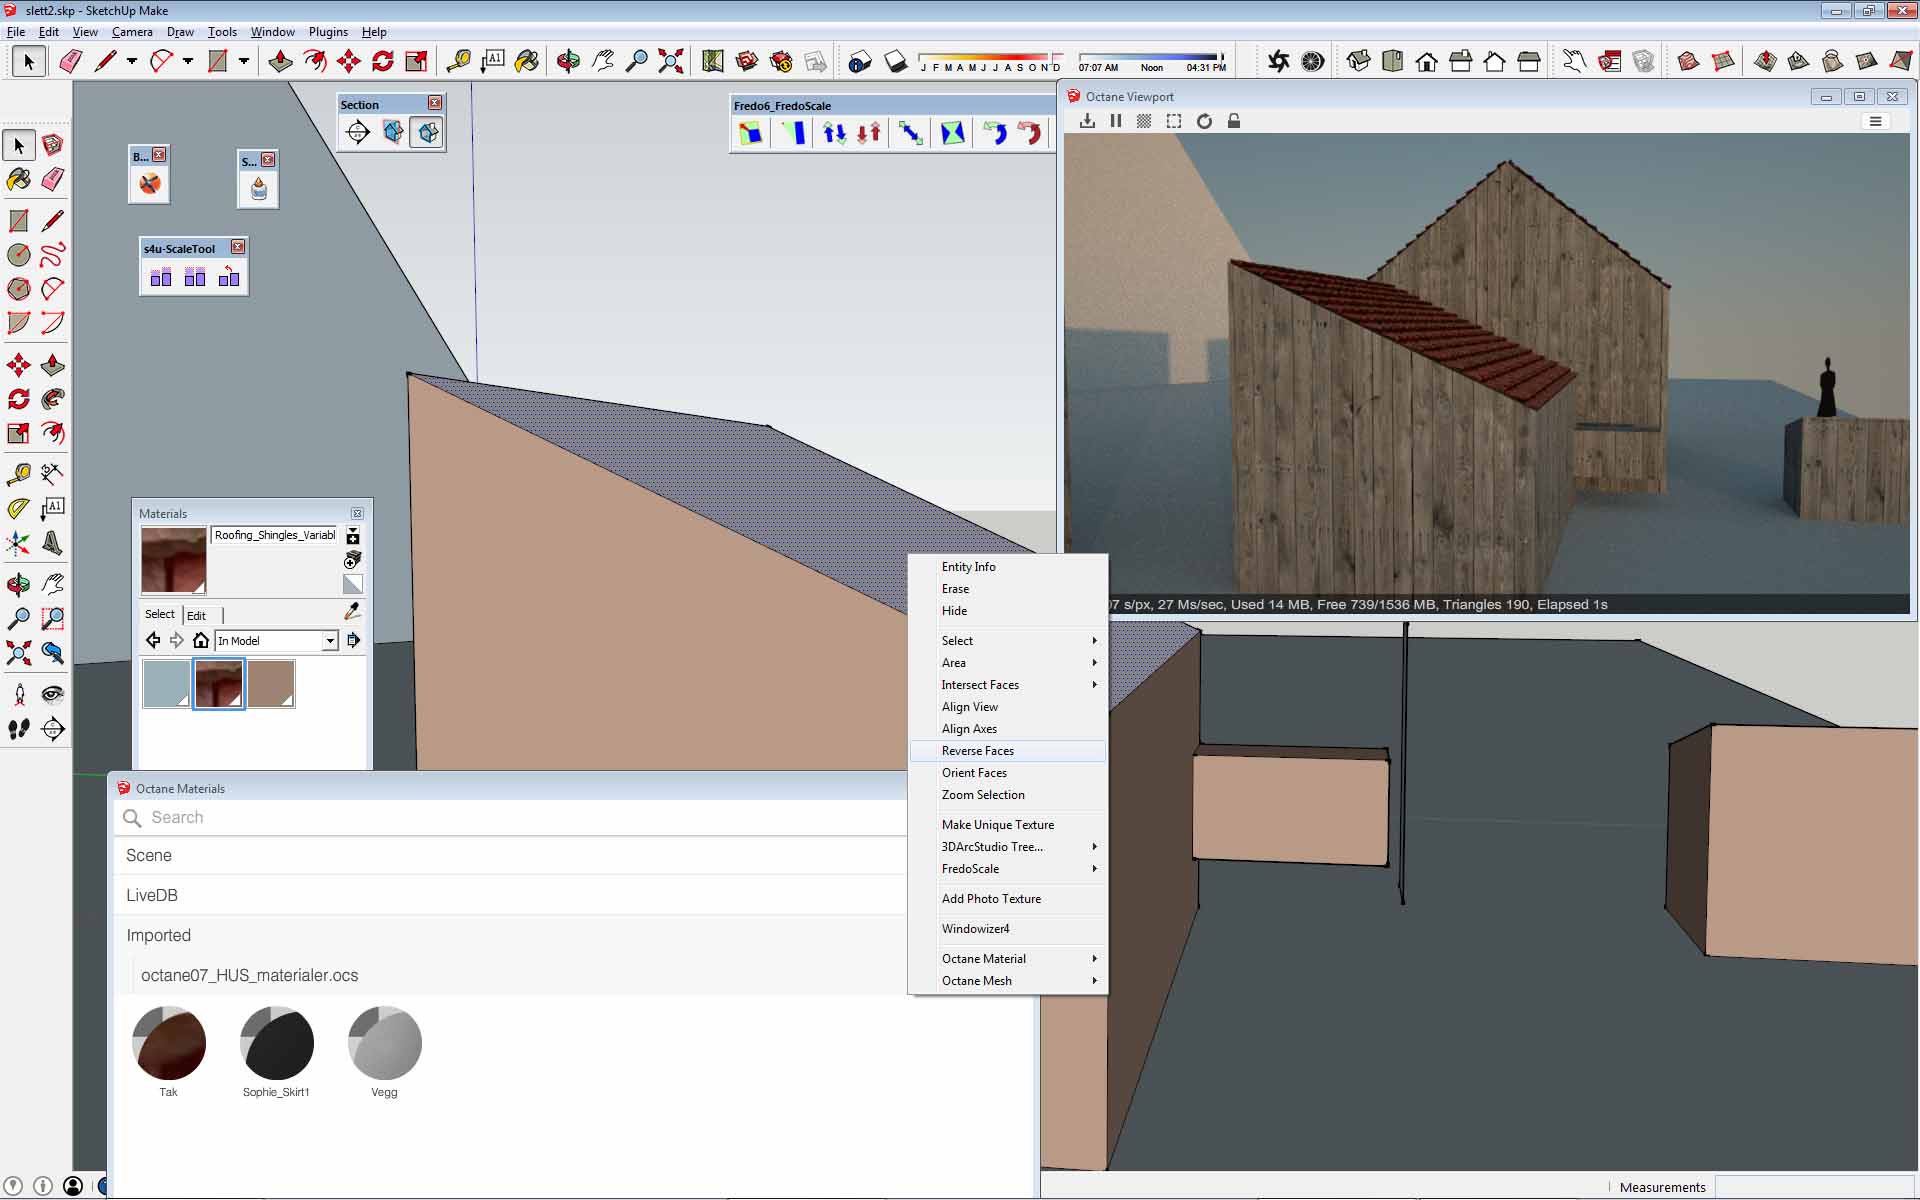Open the In Model materials dropdown
The height and width of the screenshot is (1200, 1920).
point(329,641)
